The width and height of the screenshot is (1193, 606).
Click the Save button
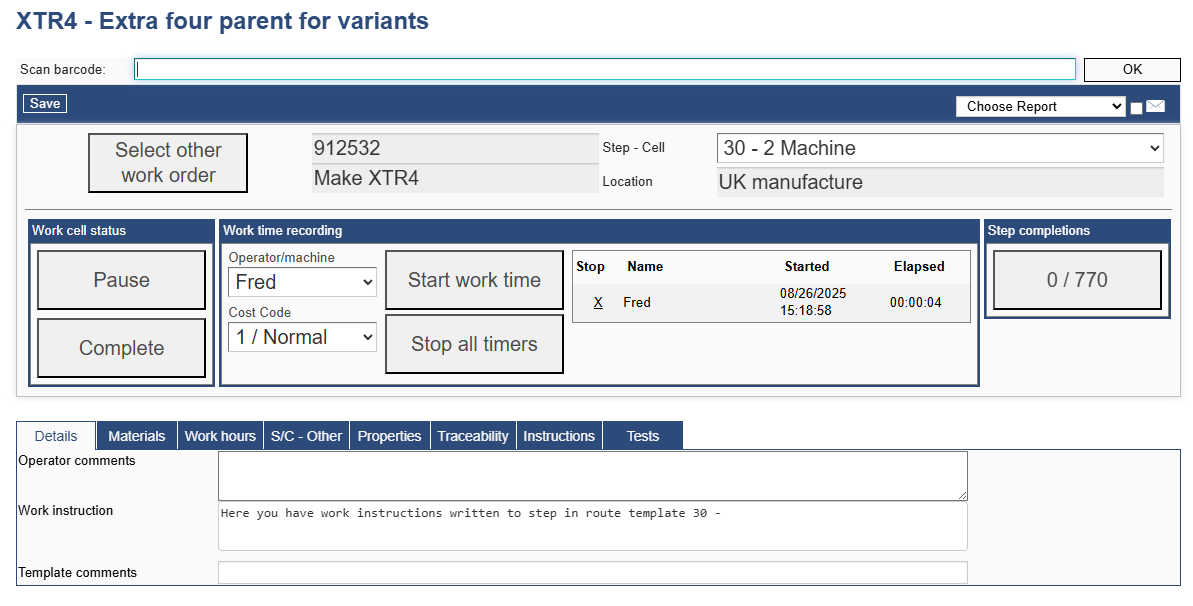click(45, 104)
